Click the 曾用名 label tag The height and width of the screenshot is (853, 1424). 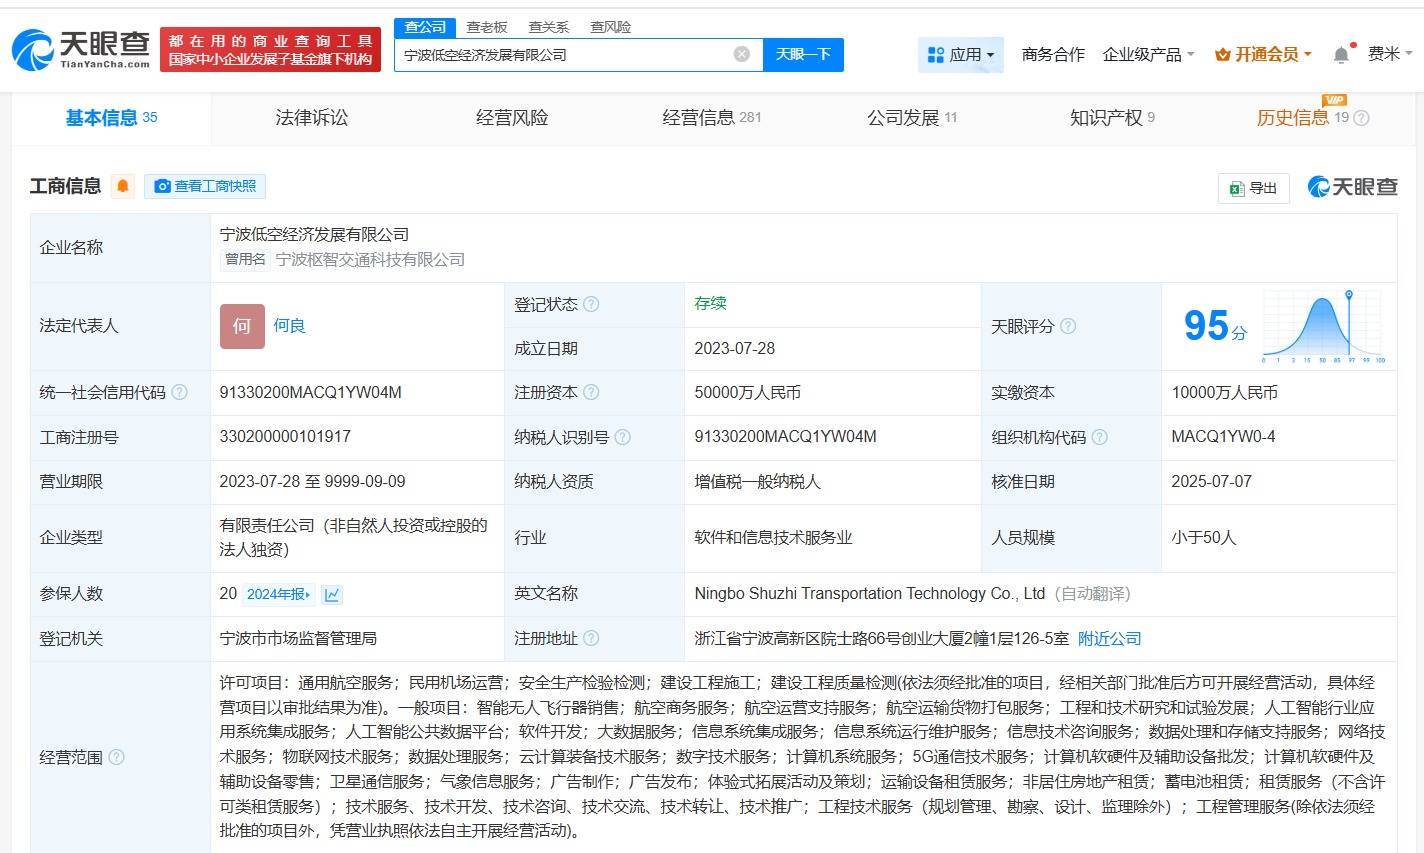click(x=245, y=259)
